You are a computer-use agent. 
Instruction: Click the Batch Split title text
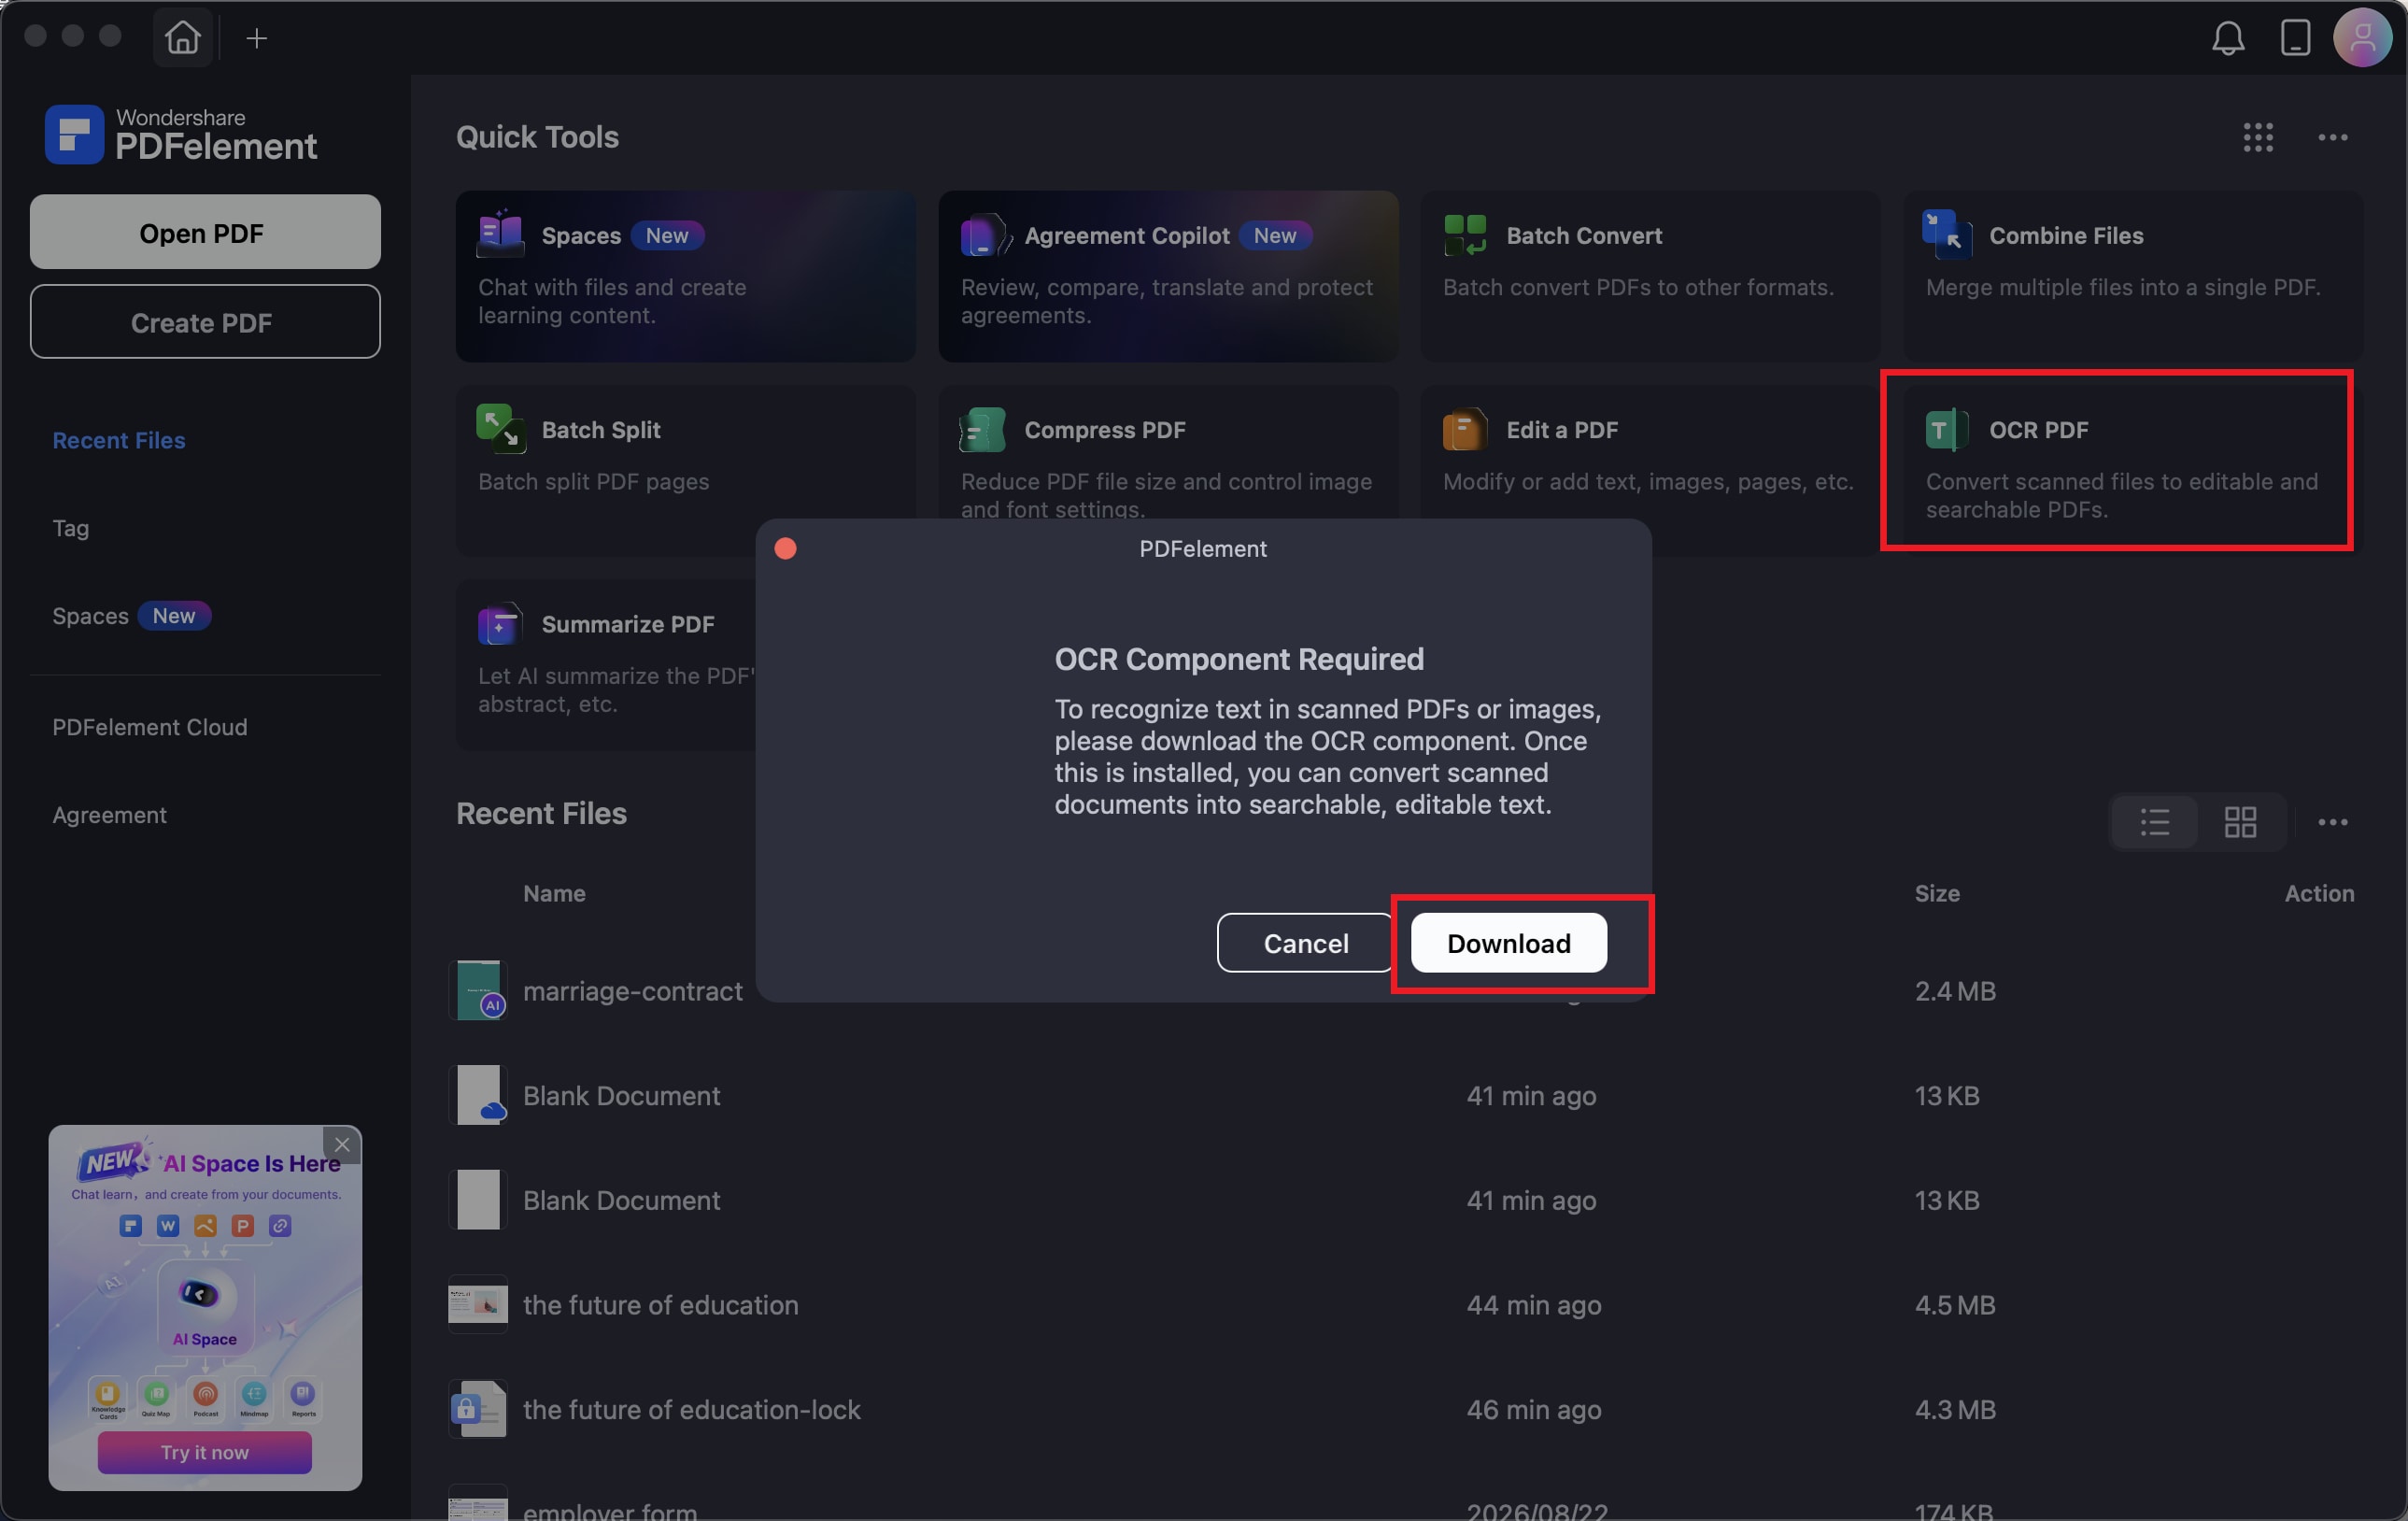tap(601, 430)
